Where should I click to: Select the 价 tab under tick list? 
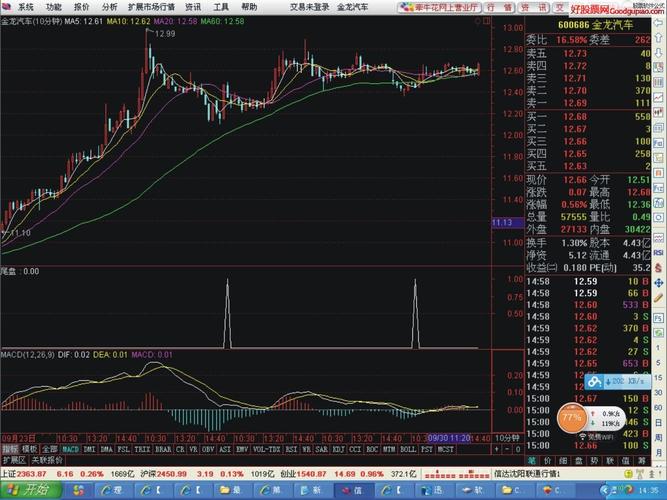[547, 460]
